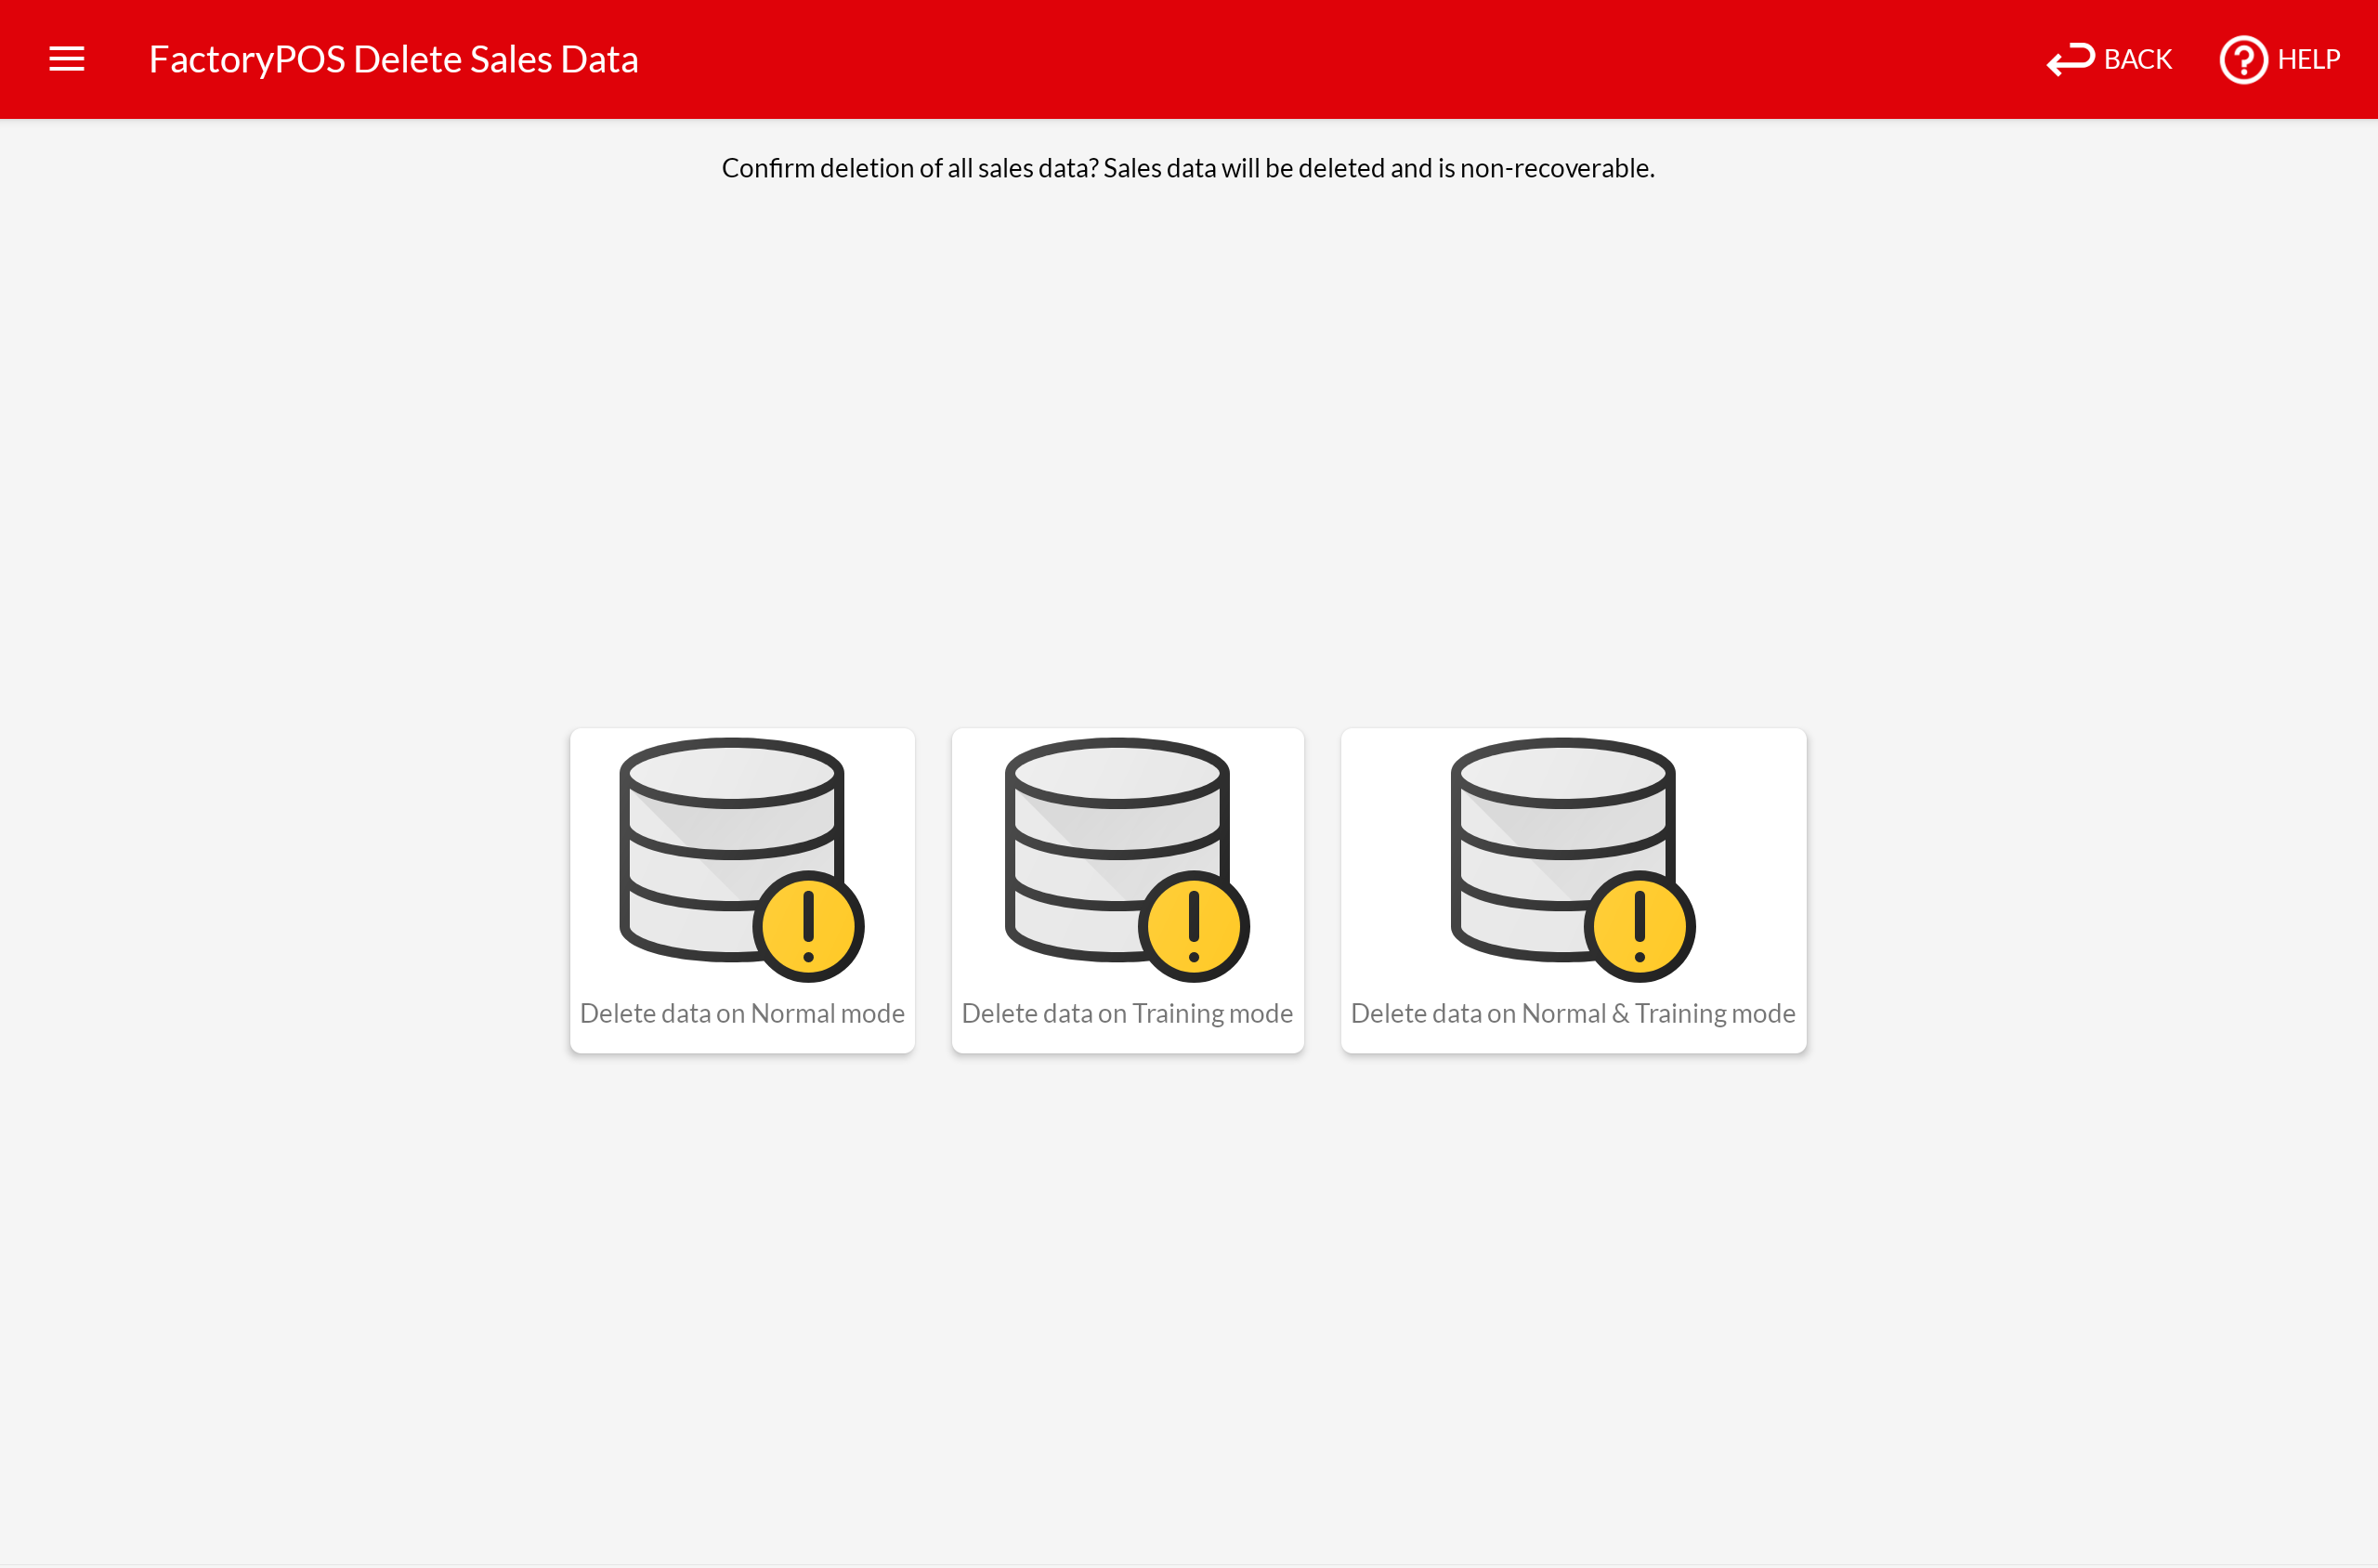Open the hamburger navigation menu
Screen dimensions: 2378x1568
click(x=67, y=59)
